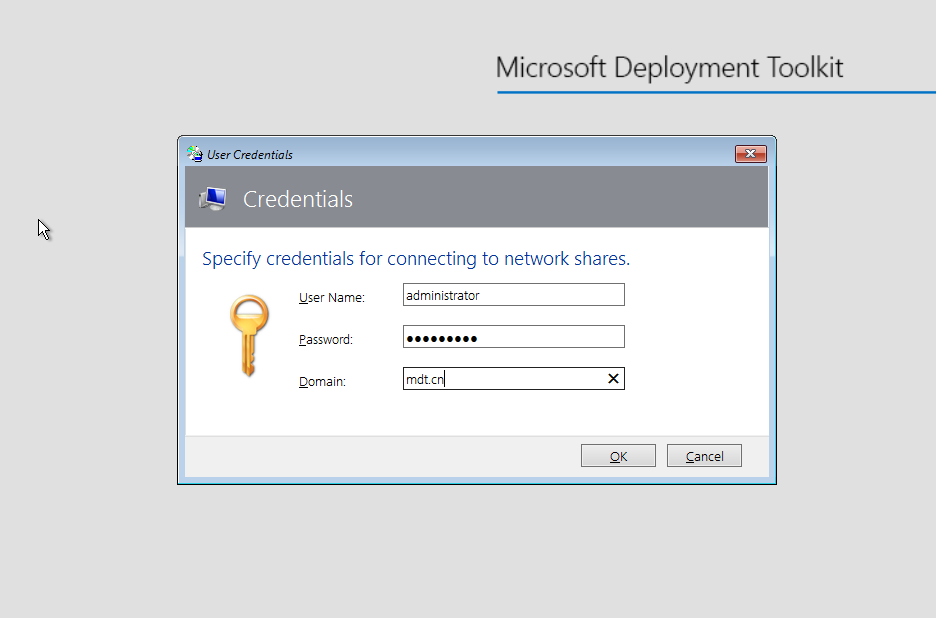Screen dimensions: 936x618
Task: Focus the User Name input field
Action: click(513, 295)
